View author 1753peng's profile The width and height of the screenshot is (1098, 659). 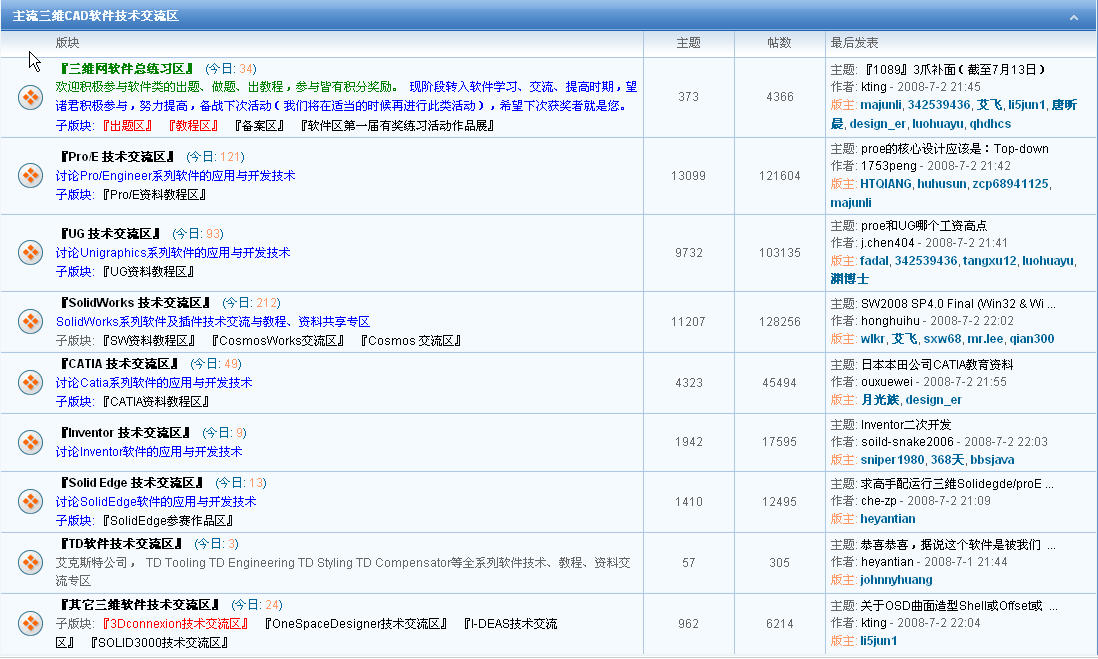tap(889, 166)
